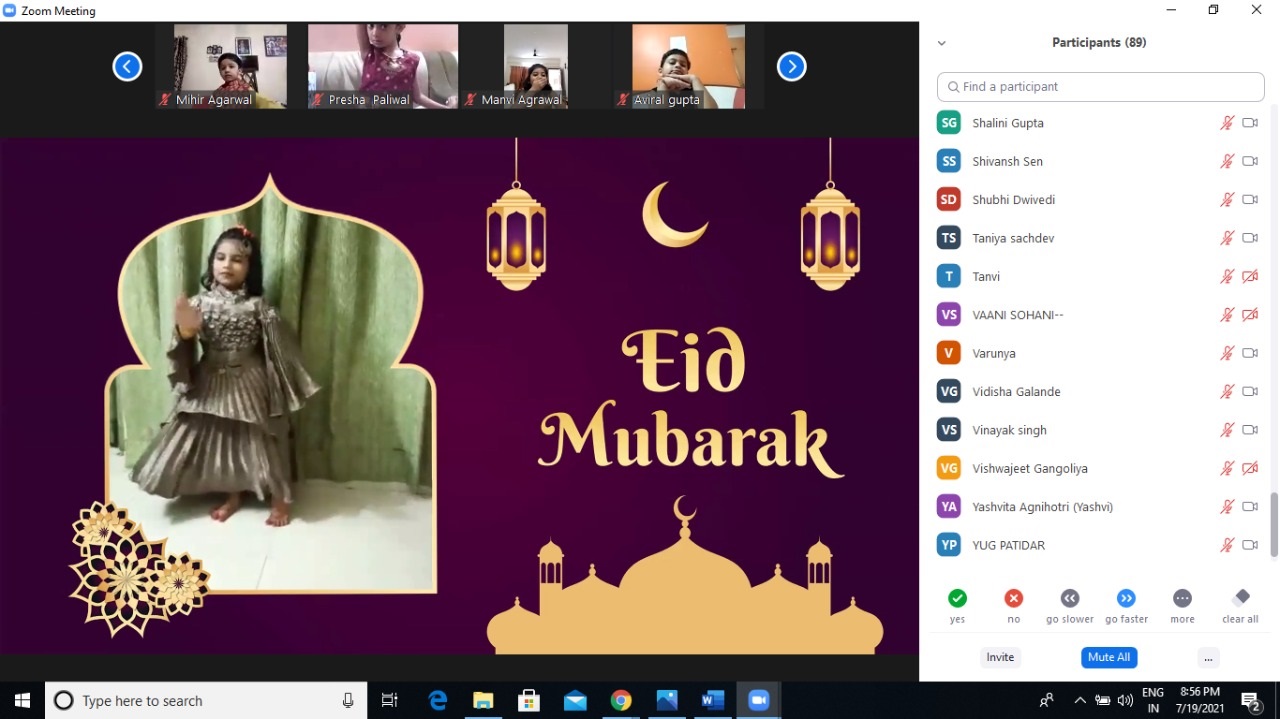
Task: Click Shivansh Sen's muted microphone icon
Action: pos(1227,161)
